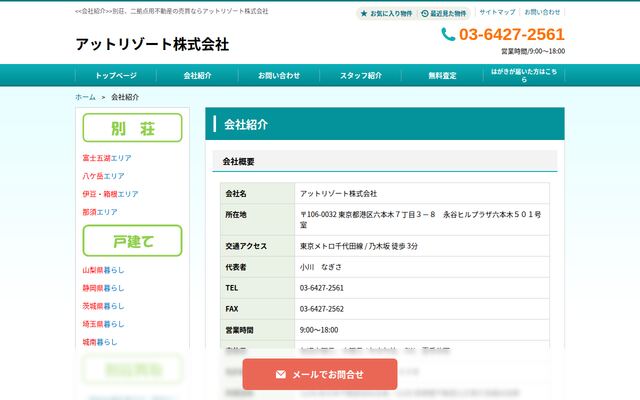Click the 会社紹介 page heading
The width and height of the screenshot is (640, 400).
click(x=246, y=124)
